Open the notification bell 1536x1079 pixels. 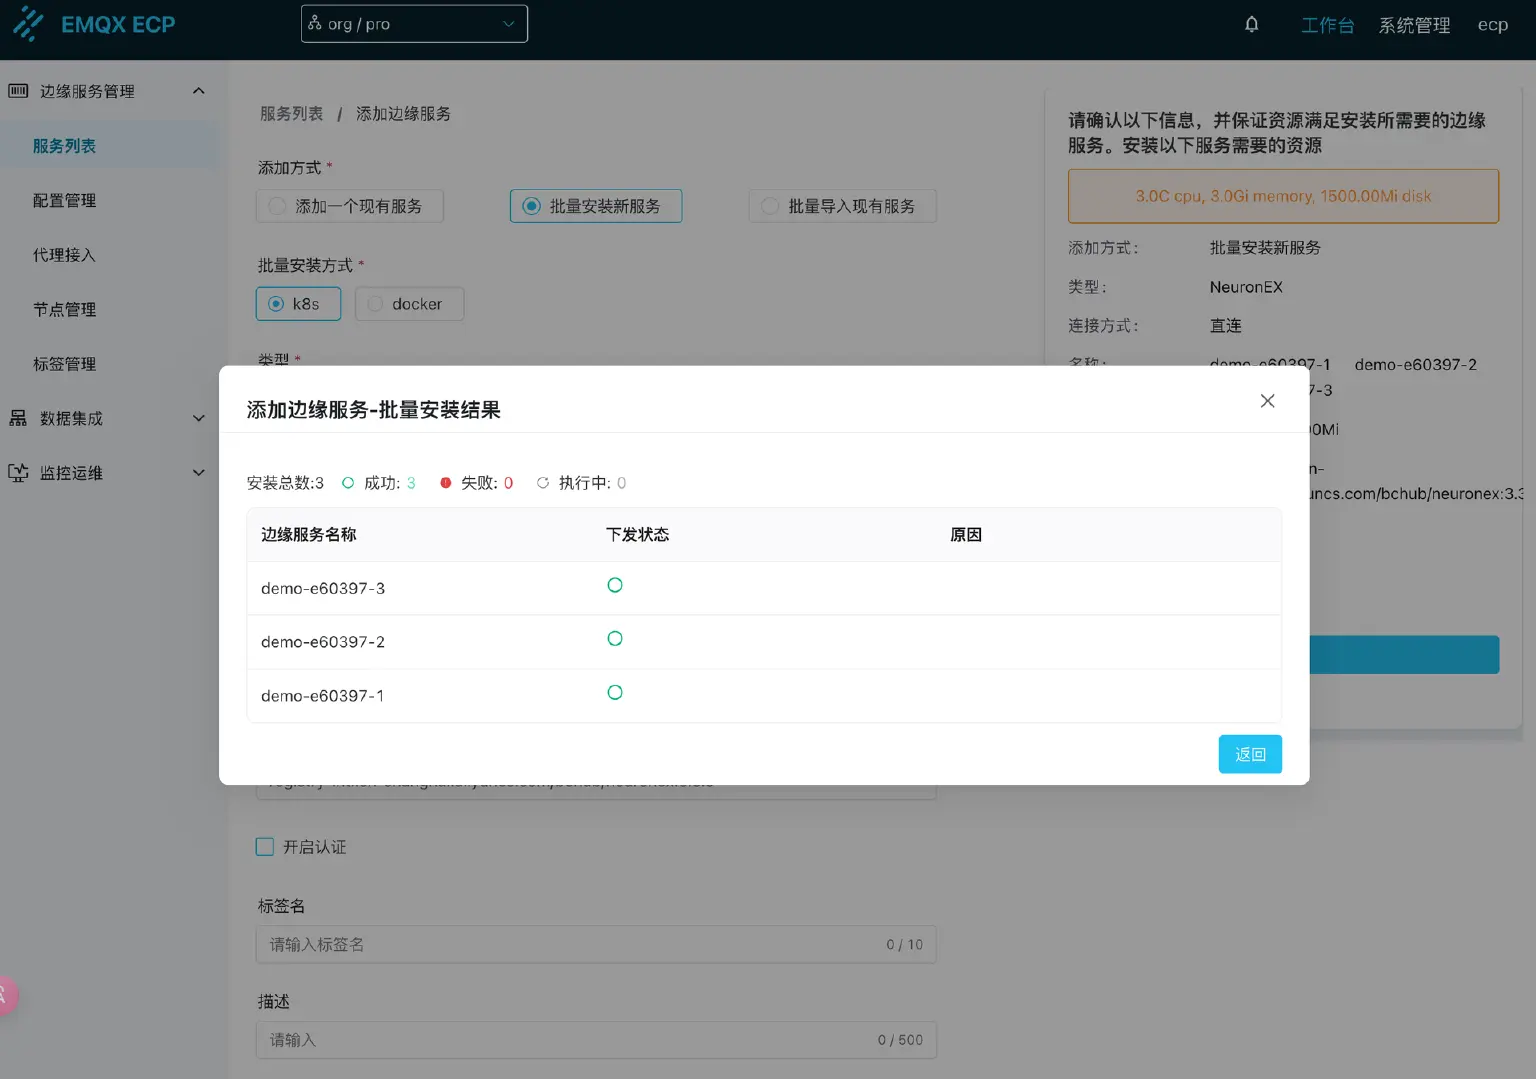1251,23
